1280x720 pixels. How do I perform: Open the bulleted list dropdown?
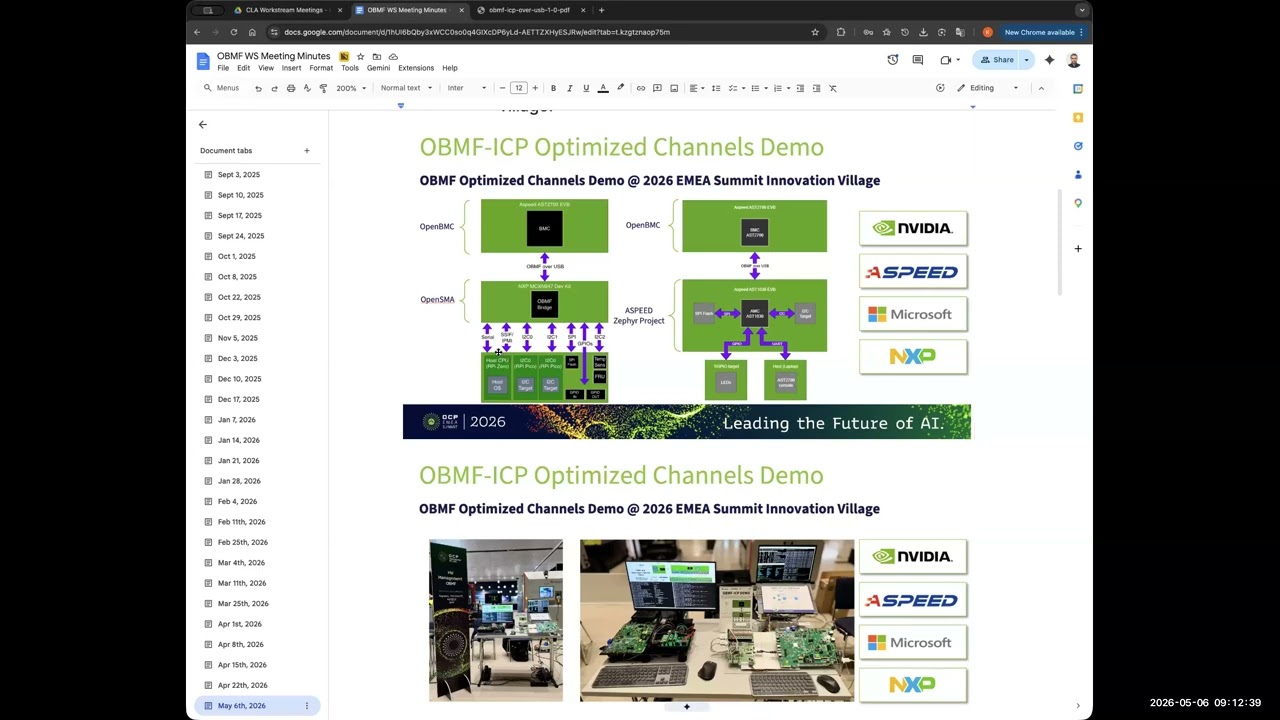(x=758, y=88)
